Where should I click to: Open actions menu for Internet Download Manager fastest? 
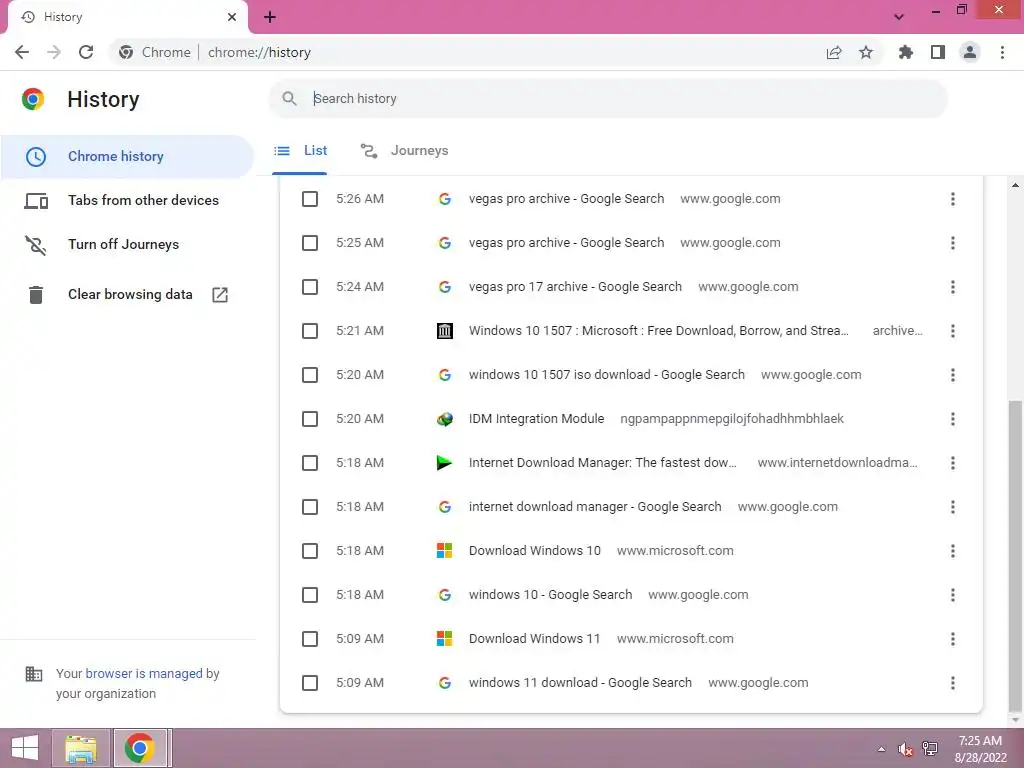953,463
